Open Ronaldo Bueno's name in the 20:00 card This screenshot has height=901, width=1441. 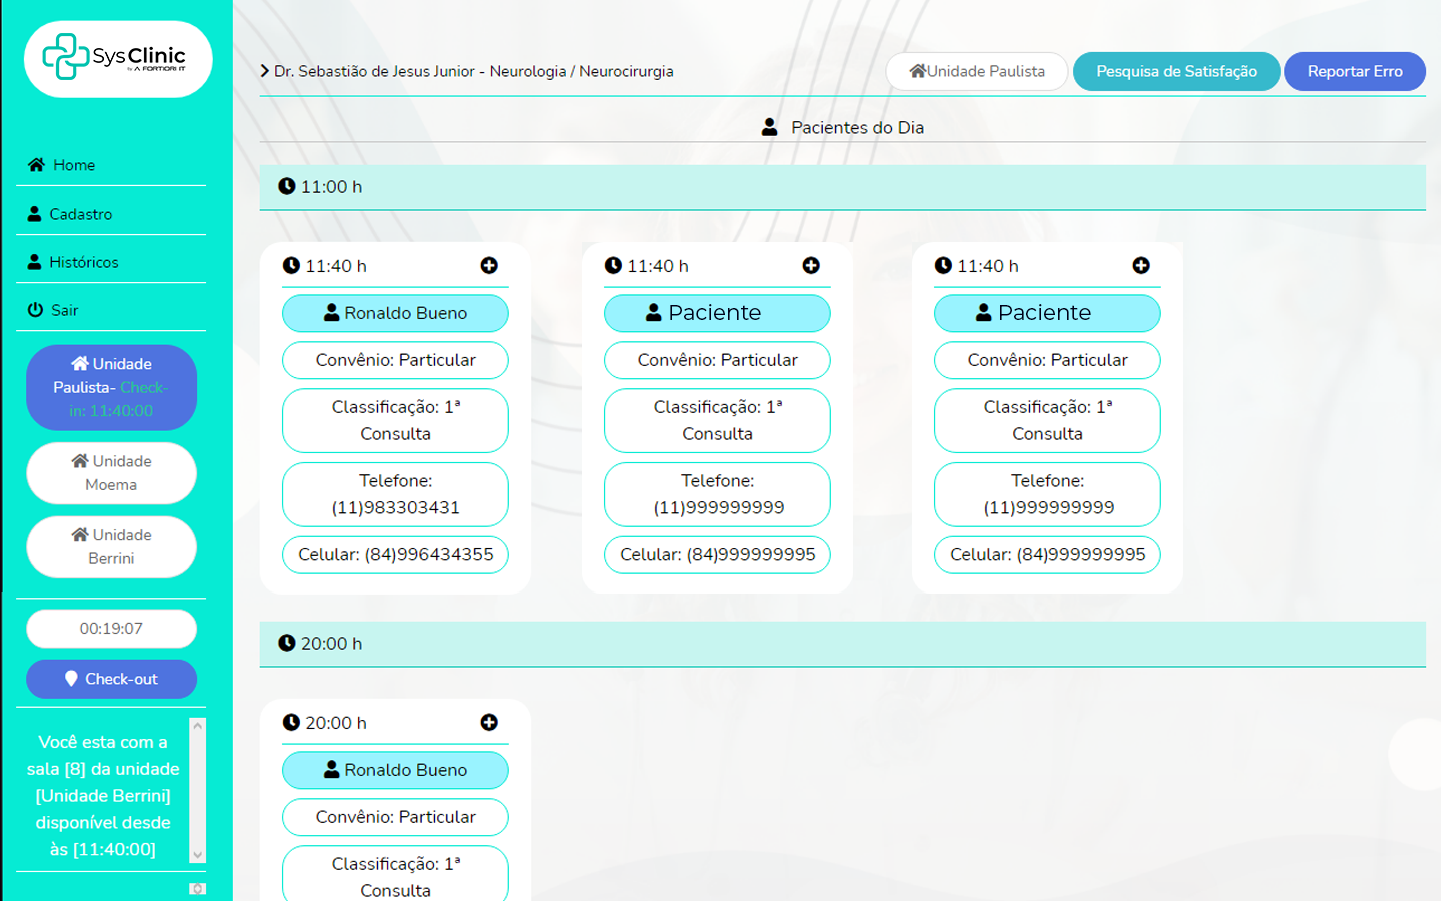pyautogui.click(x=395, y=770)
